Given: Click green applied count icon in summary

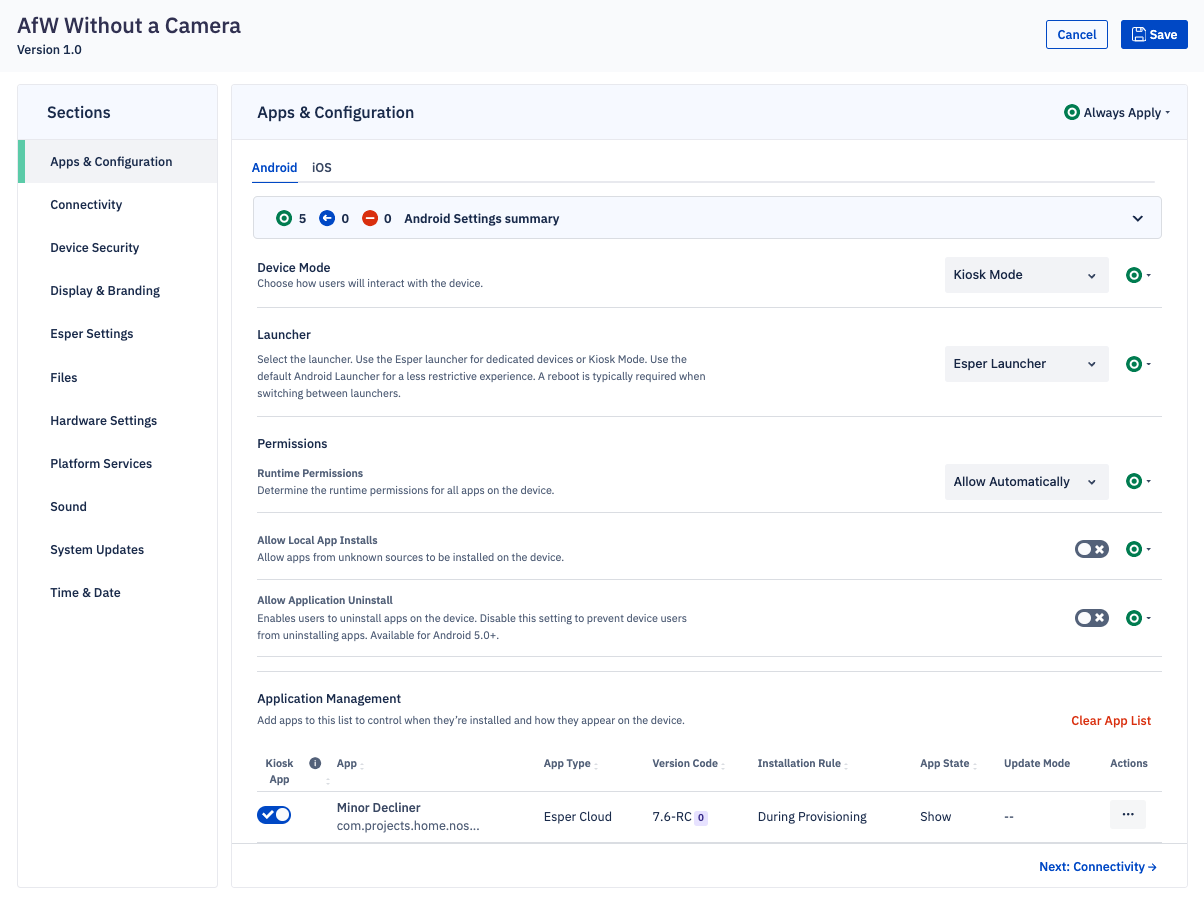Looking at the screenshot, I should tap(284, 218).
